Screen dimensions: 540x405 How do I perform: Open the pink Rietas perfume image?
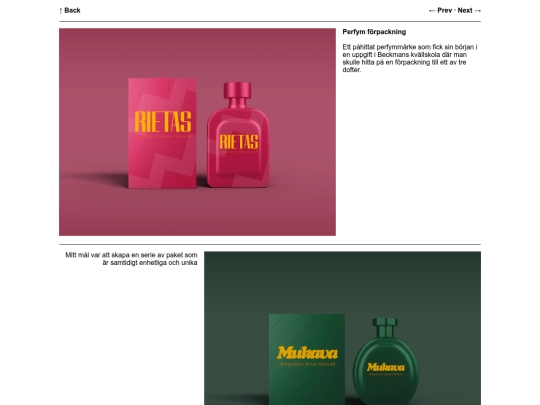(x=197, y=132)
